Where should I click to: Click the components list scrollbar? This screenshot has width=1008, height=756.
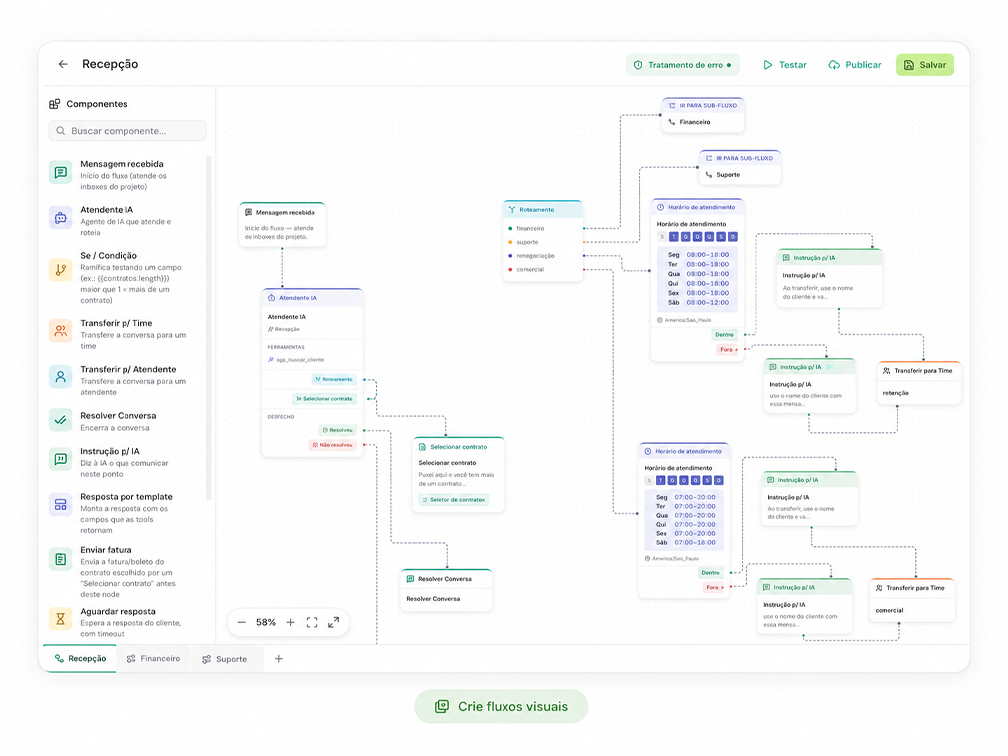tap(208, 328)
